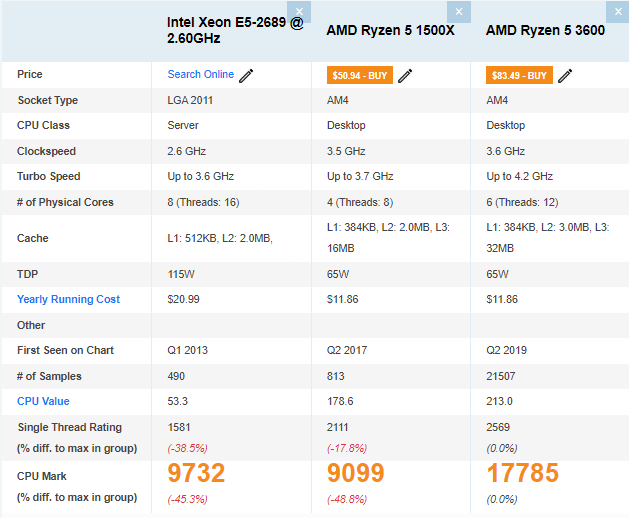Select the AMD Ryzen 5 3600 heading
This screenshot has width=629, height=518.
(x=545, y=30)
